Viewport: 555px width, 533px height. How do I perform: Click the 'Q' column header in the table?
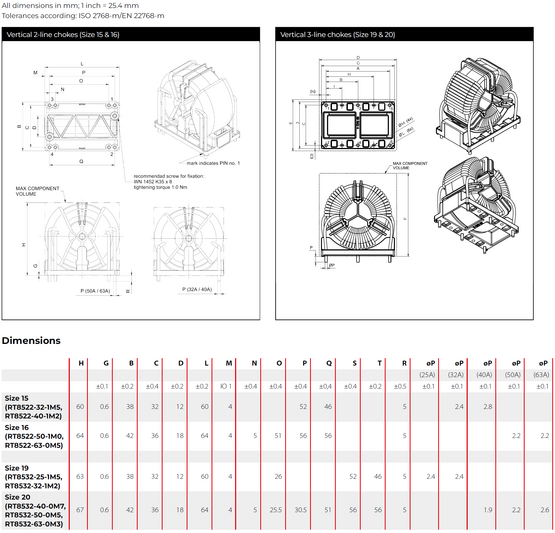pos(329,363)
